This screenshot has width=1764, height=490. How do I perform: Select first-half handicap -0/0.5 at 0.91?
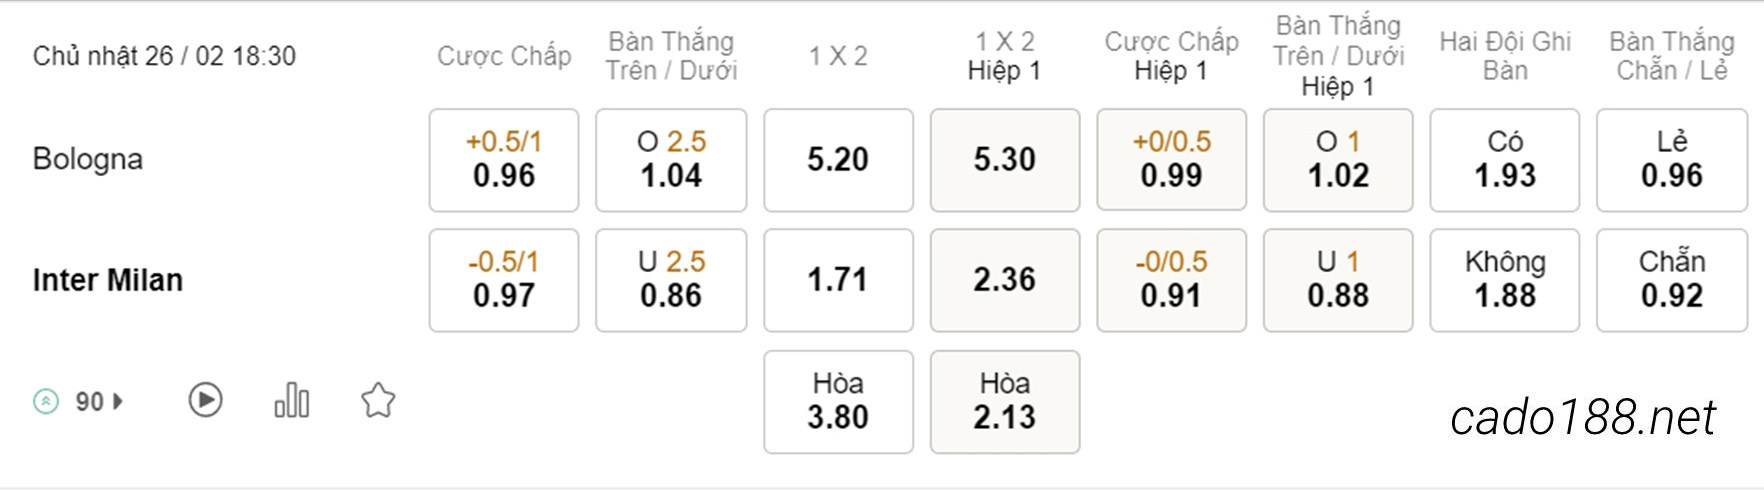[1171, 280]
